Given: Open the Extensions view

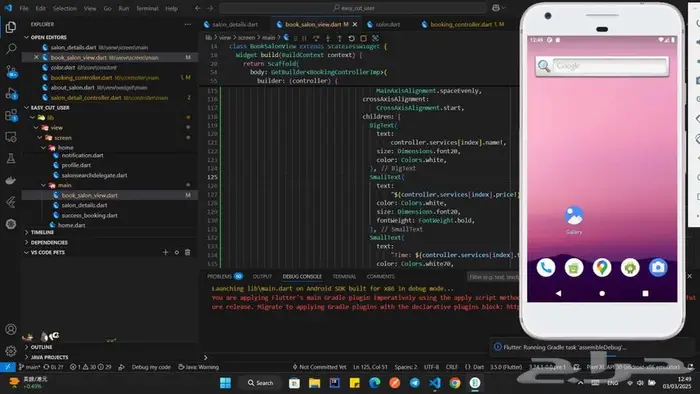Looking at the screenshot, I should click(11, 115).
